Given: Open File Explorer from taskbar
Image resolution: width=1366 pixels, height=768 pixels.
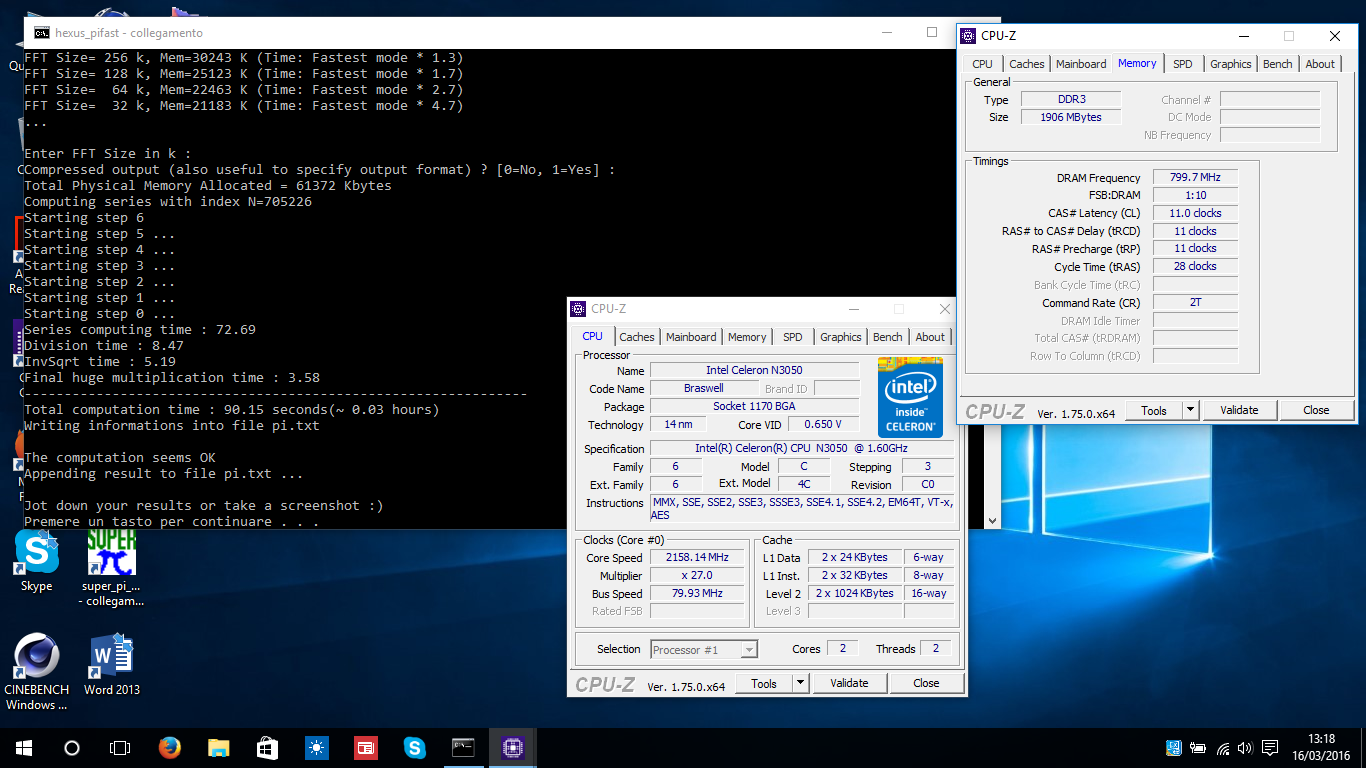Looking at the screenshot, I should coord(218,748).
